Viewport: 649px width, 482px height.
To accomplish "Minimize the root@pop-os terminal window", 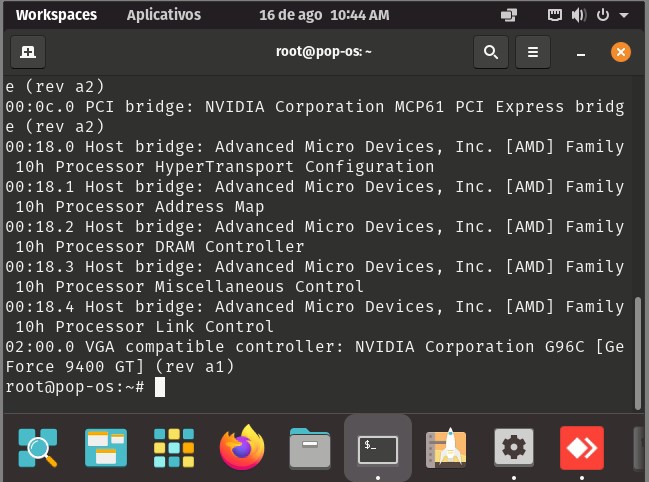I will click(581, 53).
